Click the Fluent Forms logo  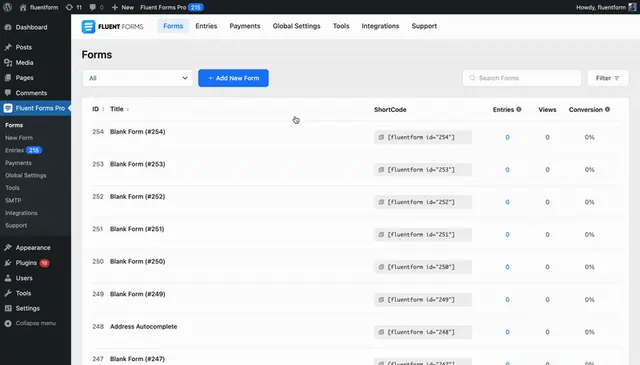click(x=112, y=27)
